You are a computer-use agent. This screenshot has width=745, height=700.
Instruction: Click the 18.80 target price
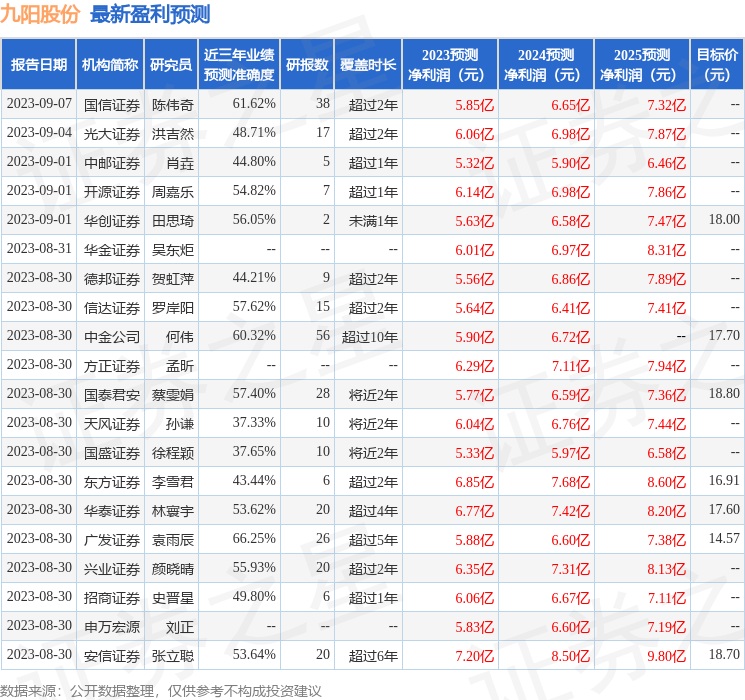click(724, 393)
